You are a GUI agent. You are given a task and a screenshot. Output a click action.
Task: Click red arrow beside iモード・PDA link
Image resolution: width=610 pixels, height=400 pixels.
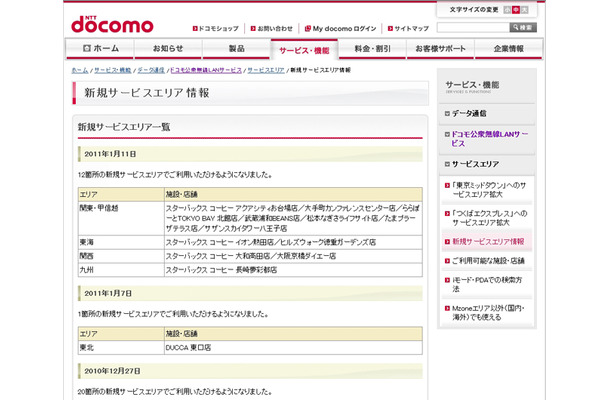pos(447,280)
